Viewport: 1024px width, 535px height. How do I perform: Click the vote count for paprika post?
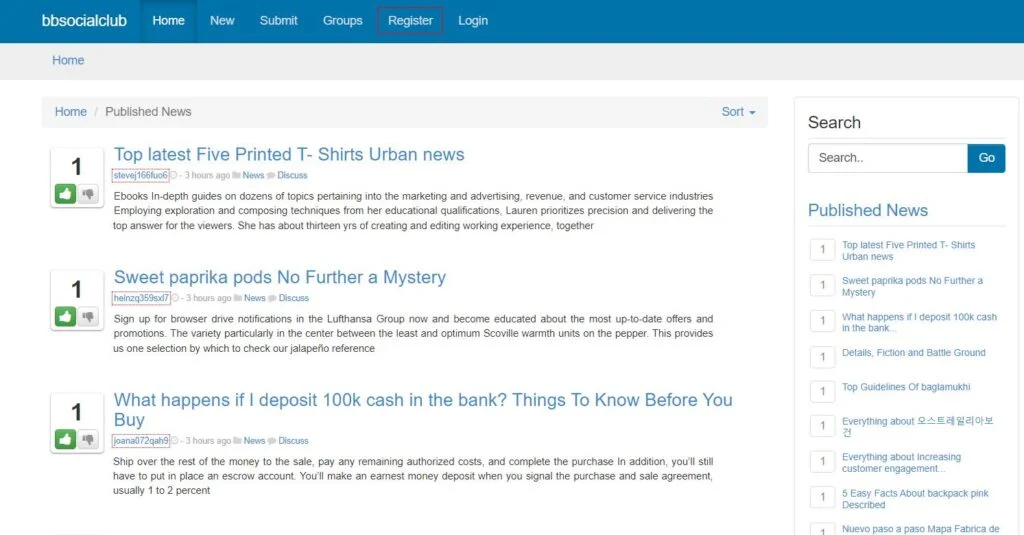point(76,289)
